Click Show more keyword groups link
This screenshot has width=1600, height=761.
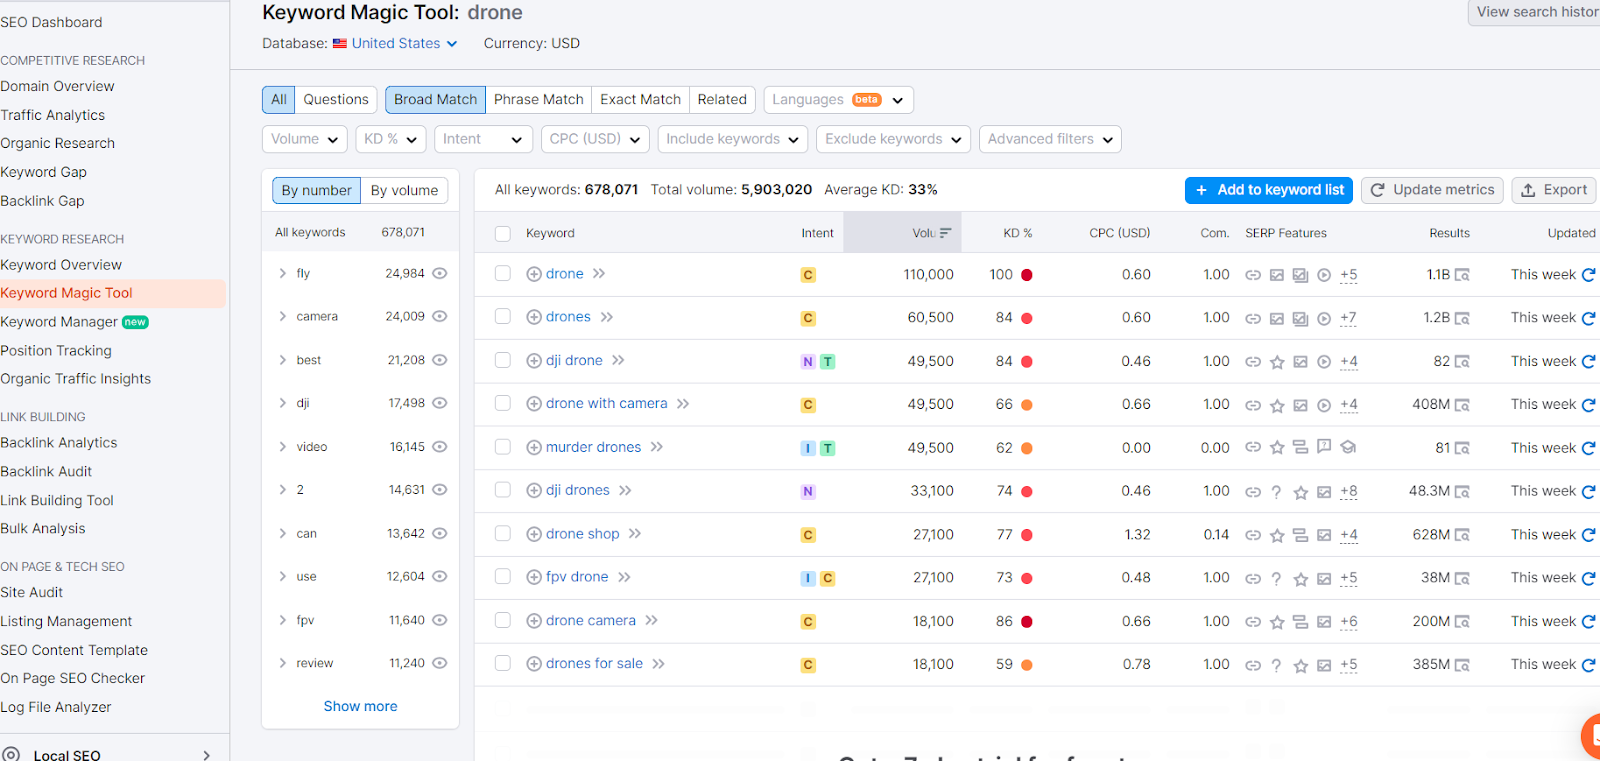(x=360, y=706)
